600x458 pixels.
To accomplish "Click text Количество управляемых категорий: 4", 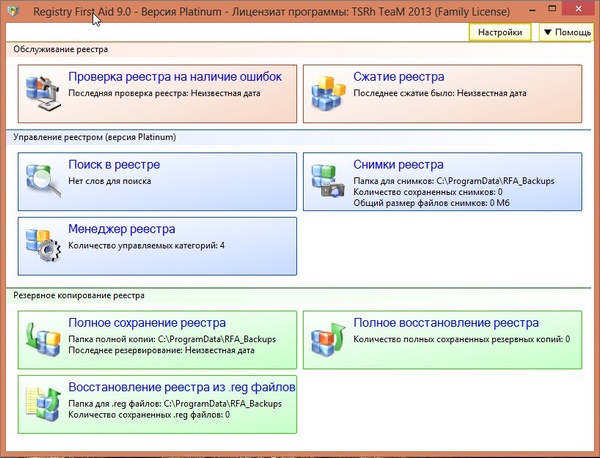I will click(146, 245).
